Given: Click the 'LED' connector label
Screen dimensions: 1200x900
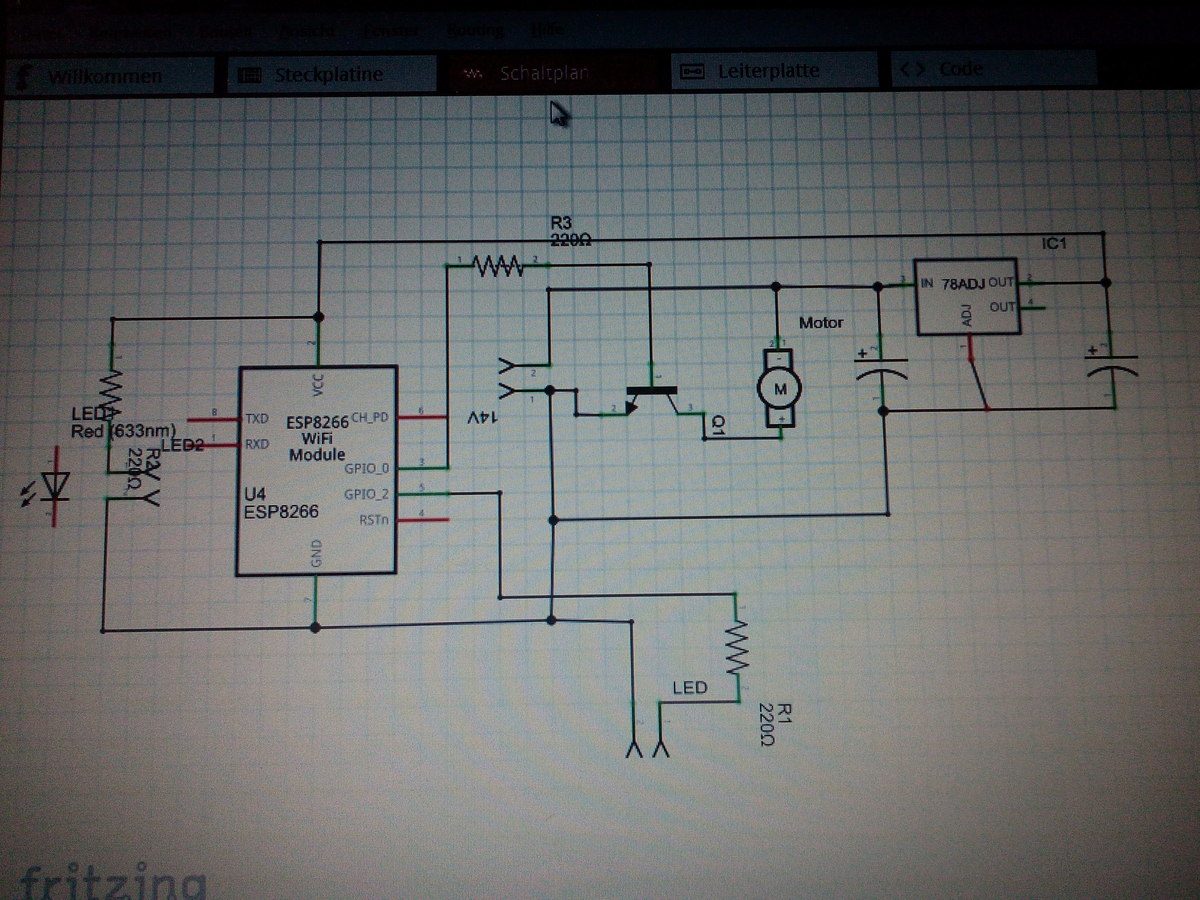Looking at the screenshot, I should click(x=690, y=688).
